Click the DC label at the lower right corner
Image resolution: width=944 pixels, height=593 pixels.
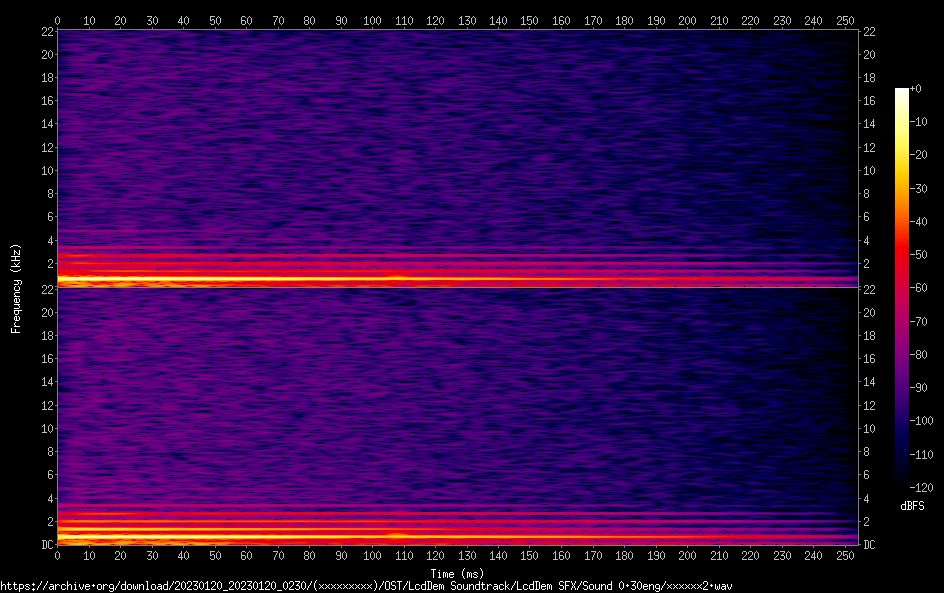870,544
